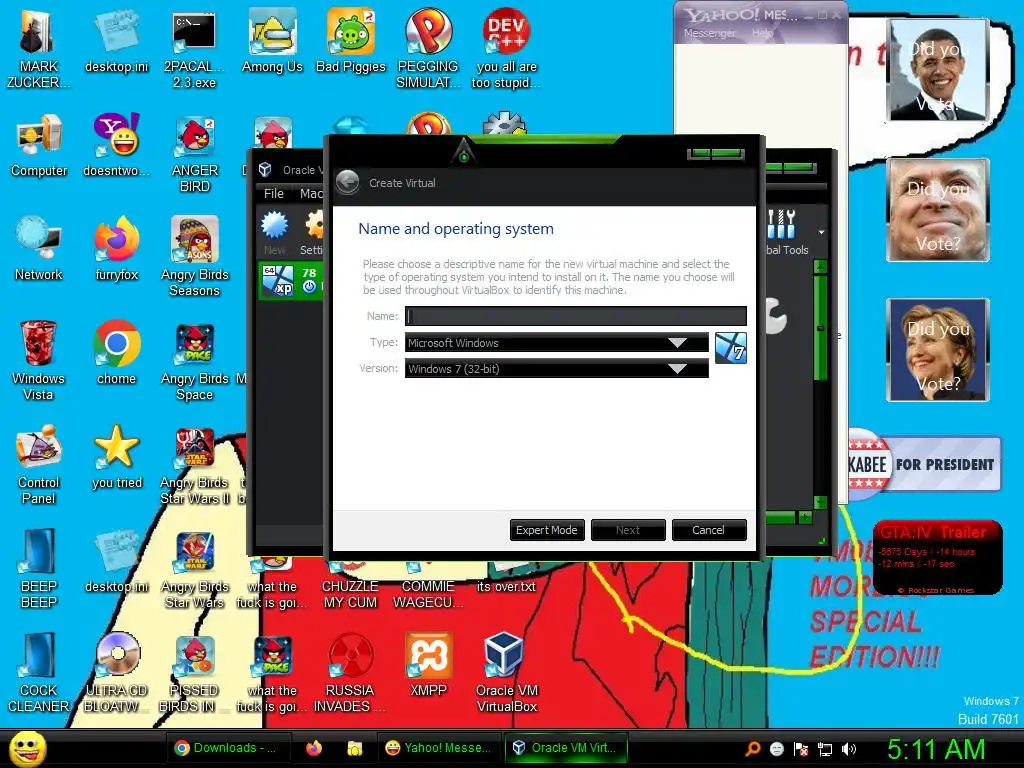The width and height of the screenshot is (1024, 768).
Task: Click the 'For President' banner gadget
Action: click(924, 464)
